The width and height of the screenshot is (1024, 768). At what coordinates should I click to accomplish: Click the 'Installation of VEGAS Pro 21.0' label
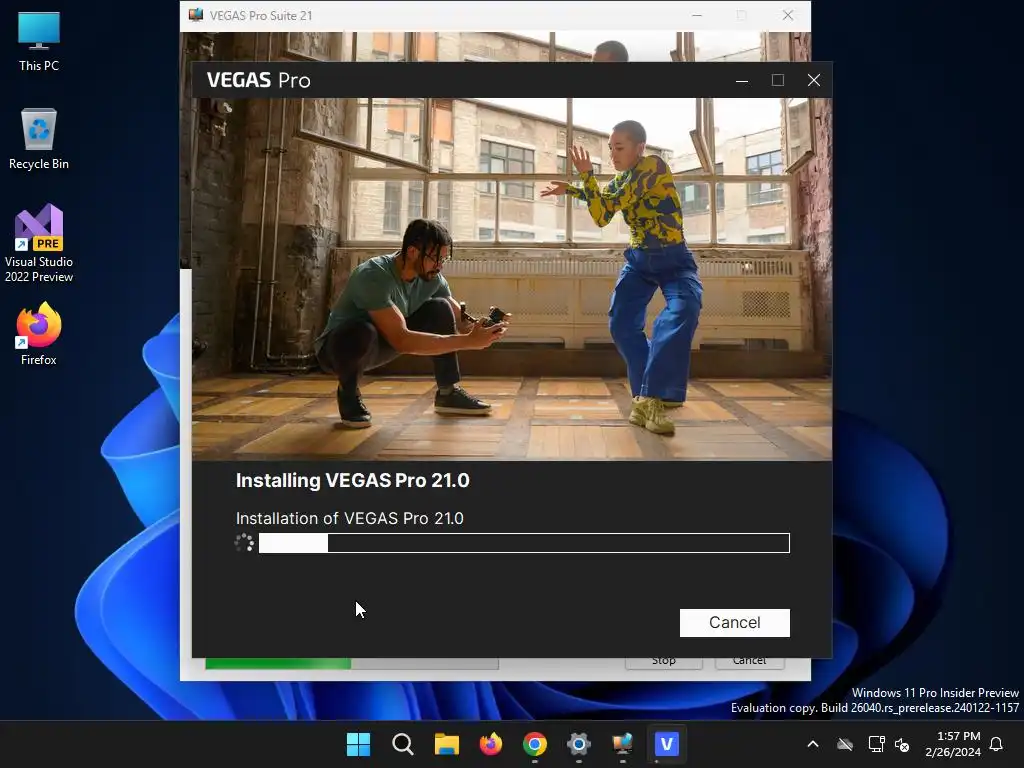(349, 519)
